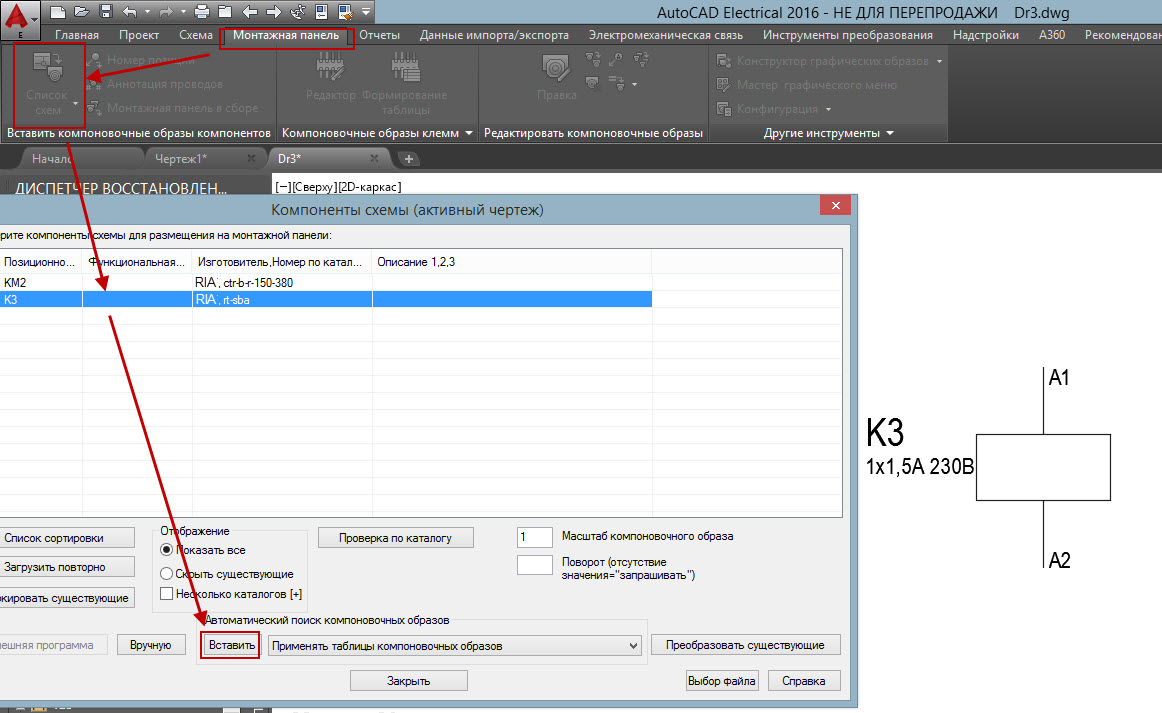Open the AutoCAD application menu button
The height and width of the screenshot is (713, 1162).
[20, 20]
